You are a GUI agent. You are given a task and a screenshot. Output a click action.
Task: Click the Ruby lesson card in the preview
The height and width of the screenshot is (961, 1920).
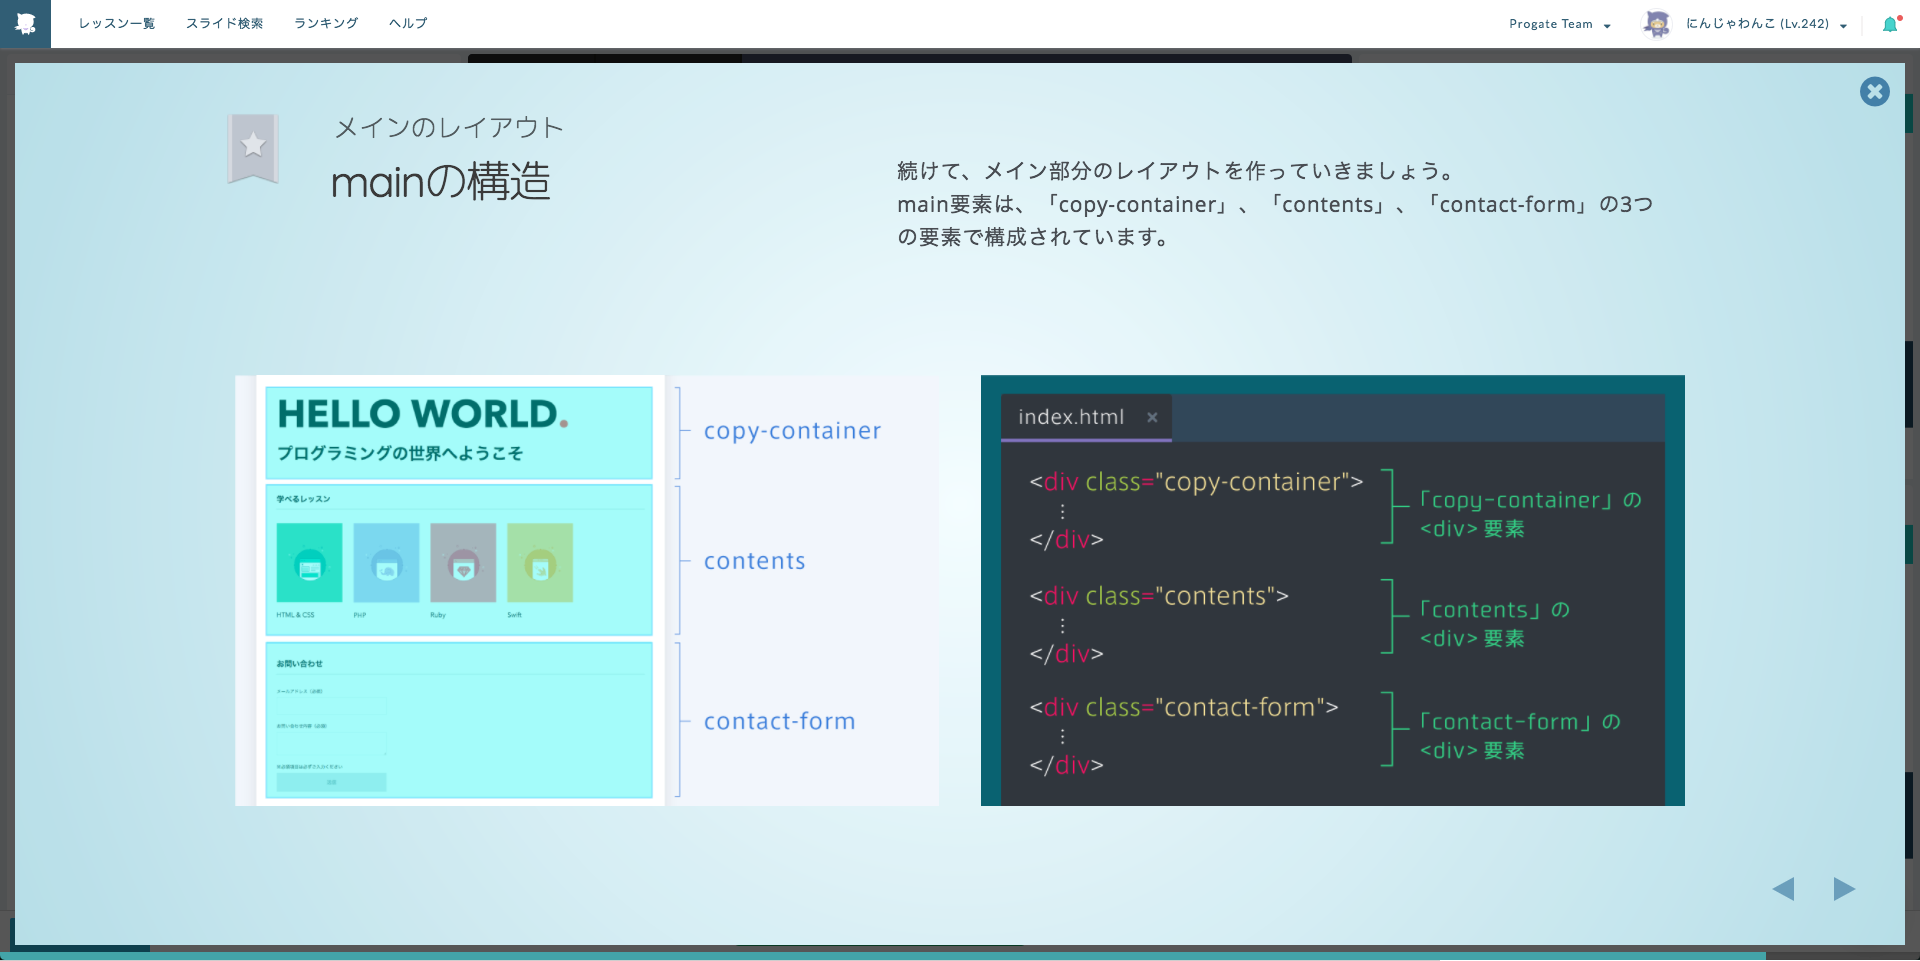462,562
